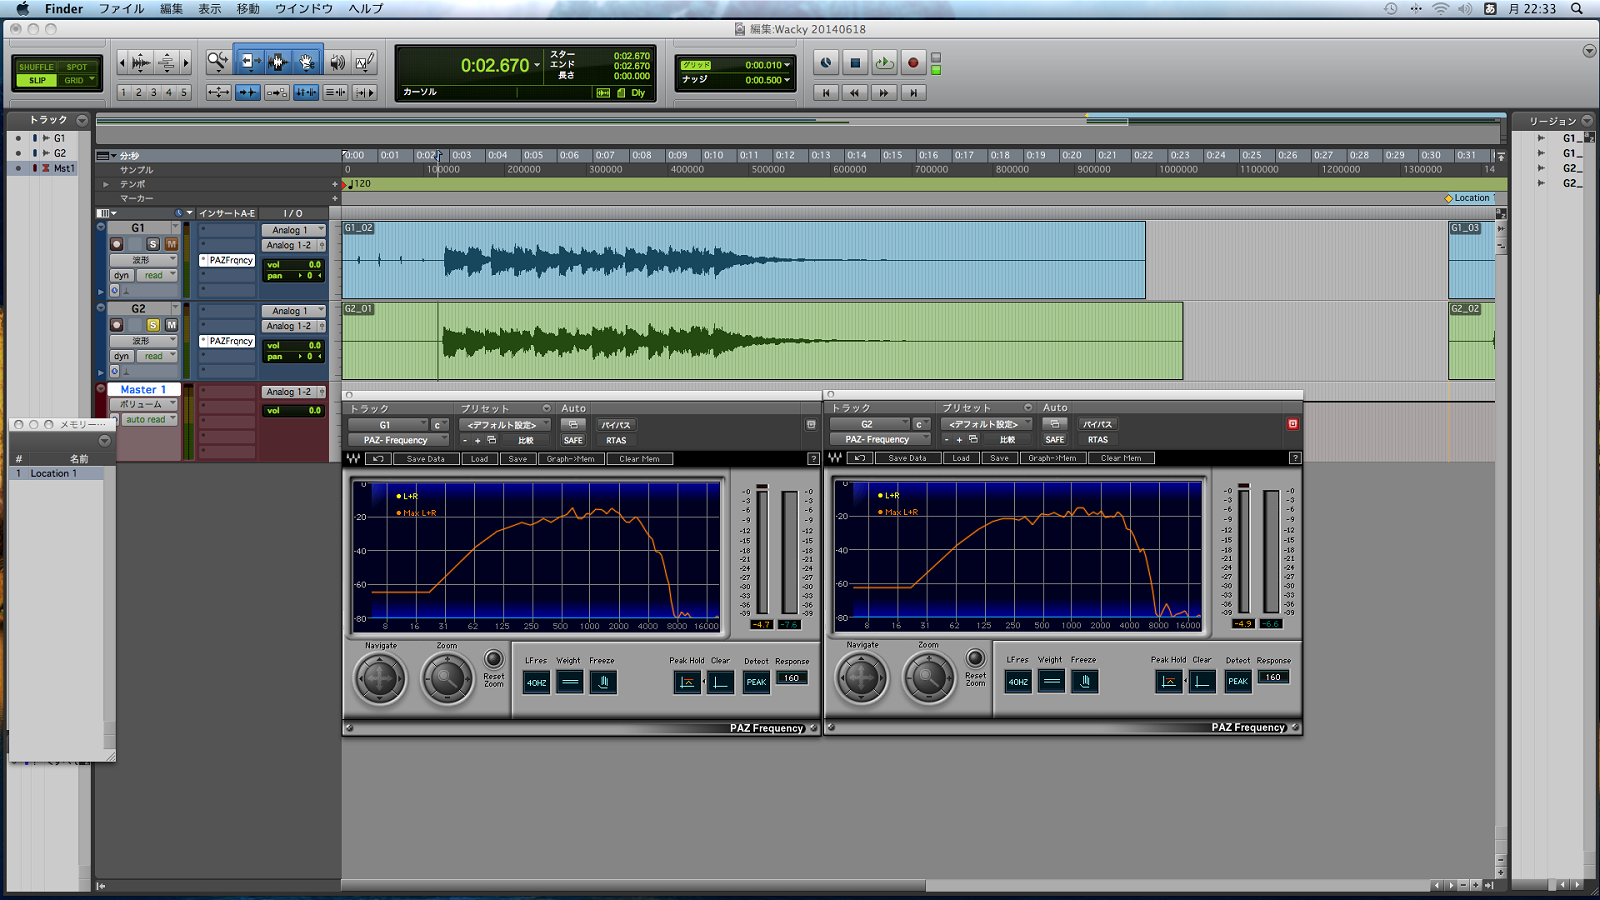Enable SHUFFLE edit mode
The height and width of the screenshot is (900, 1600).
36,67
